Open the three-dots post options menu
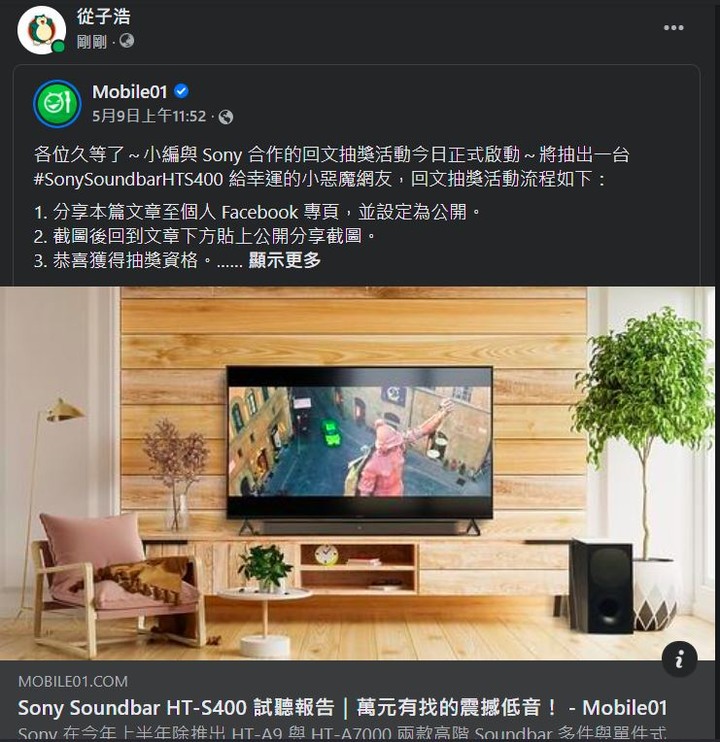Image resolution: width=720 pixels, height=742 pixels. 673,28
